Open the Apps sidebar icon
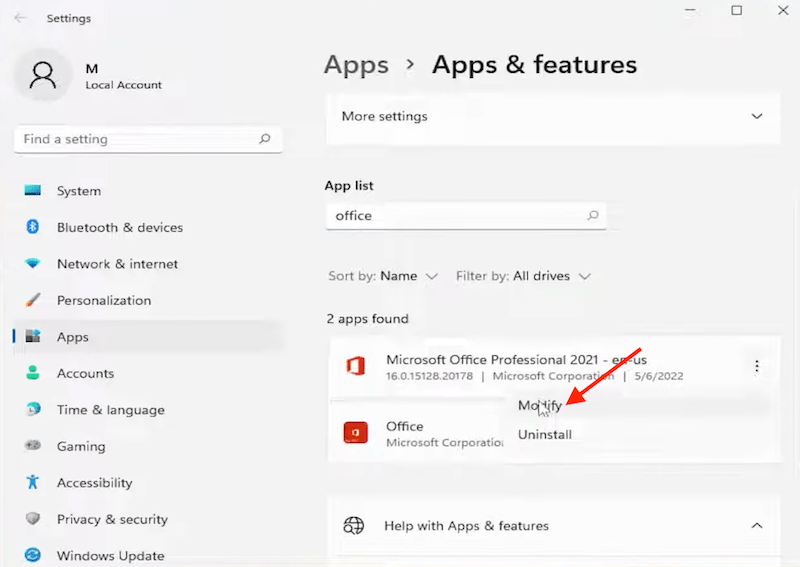 pos(33,336)
